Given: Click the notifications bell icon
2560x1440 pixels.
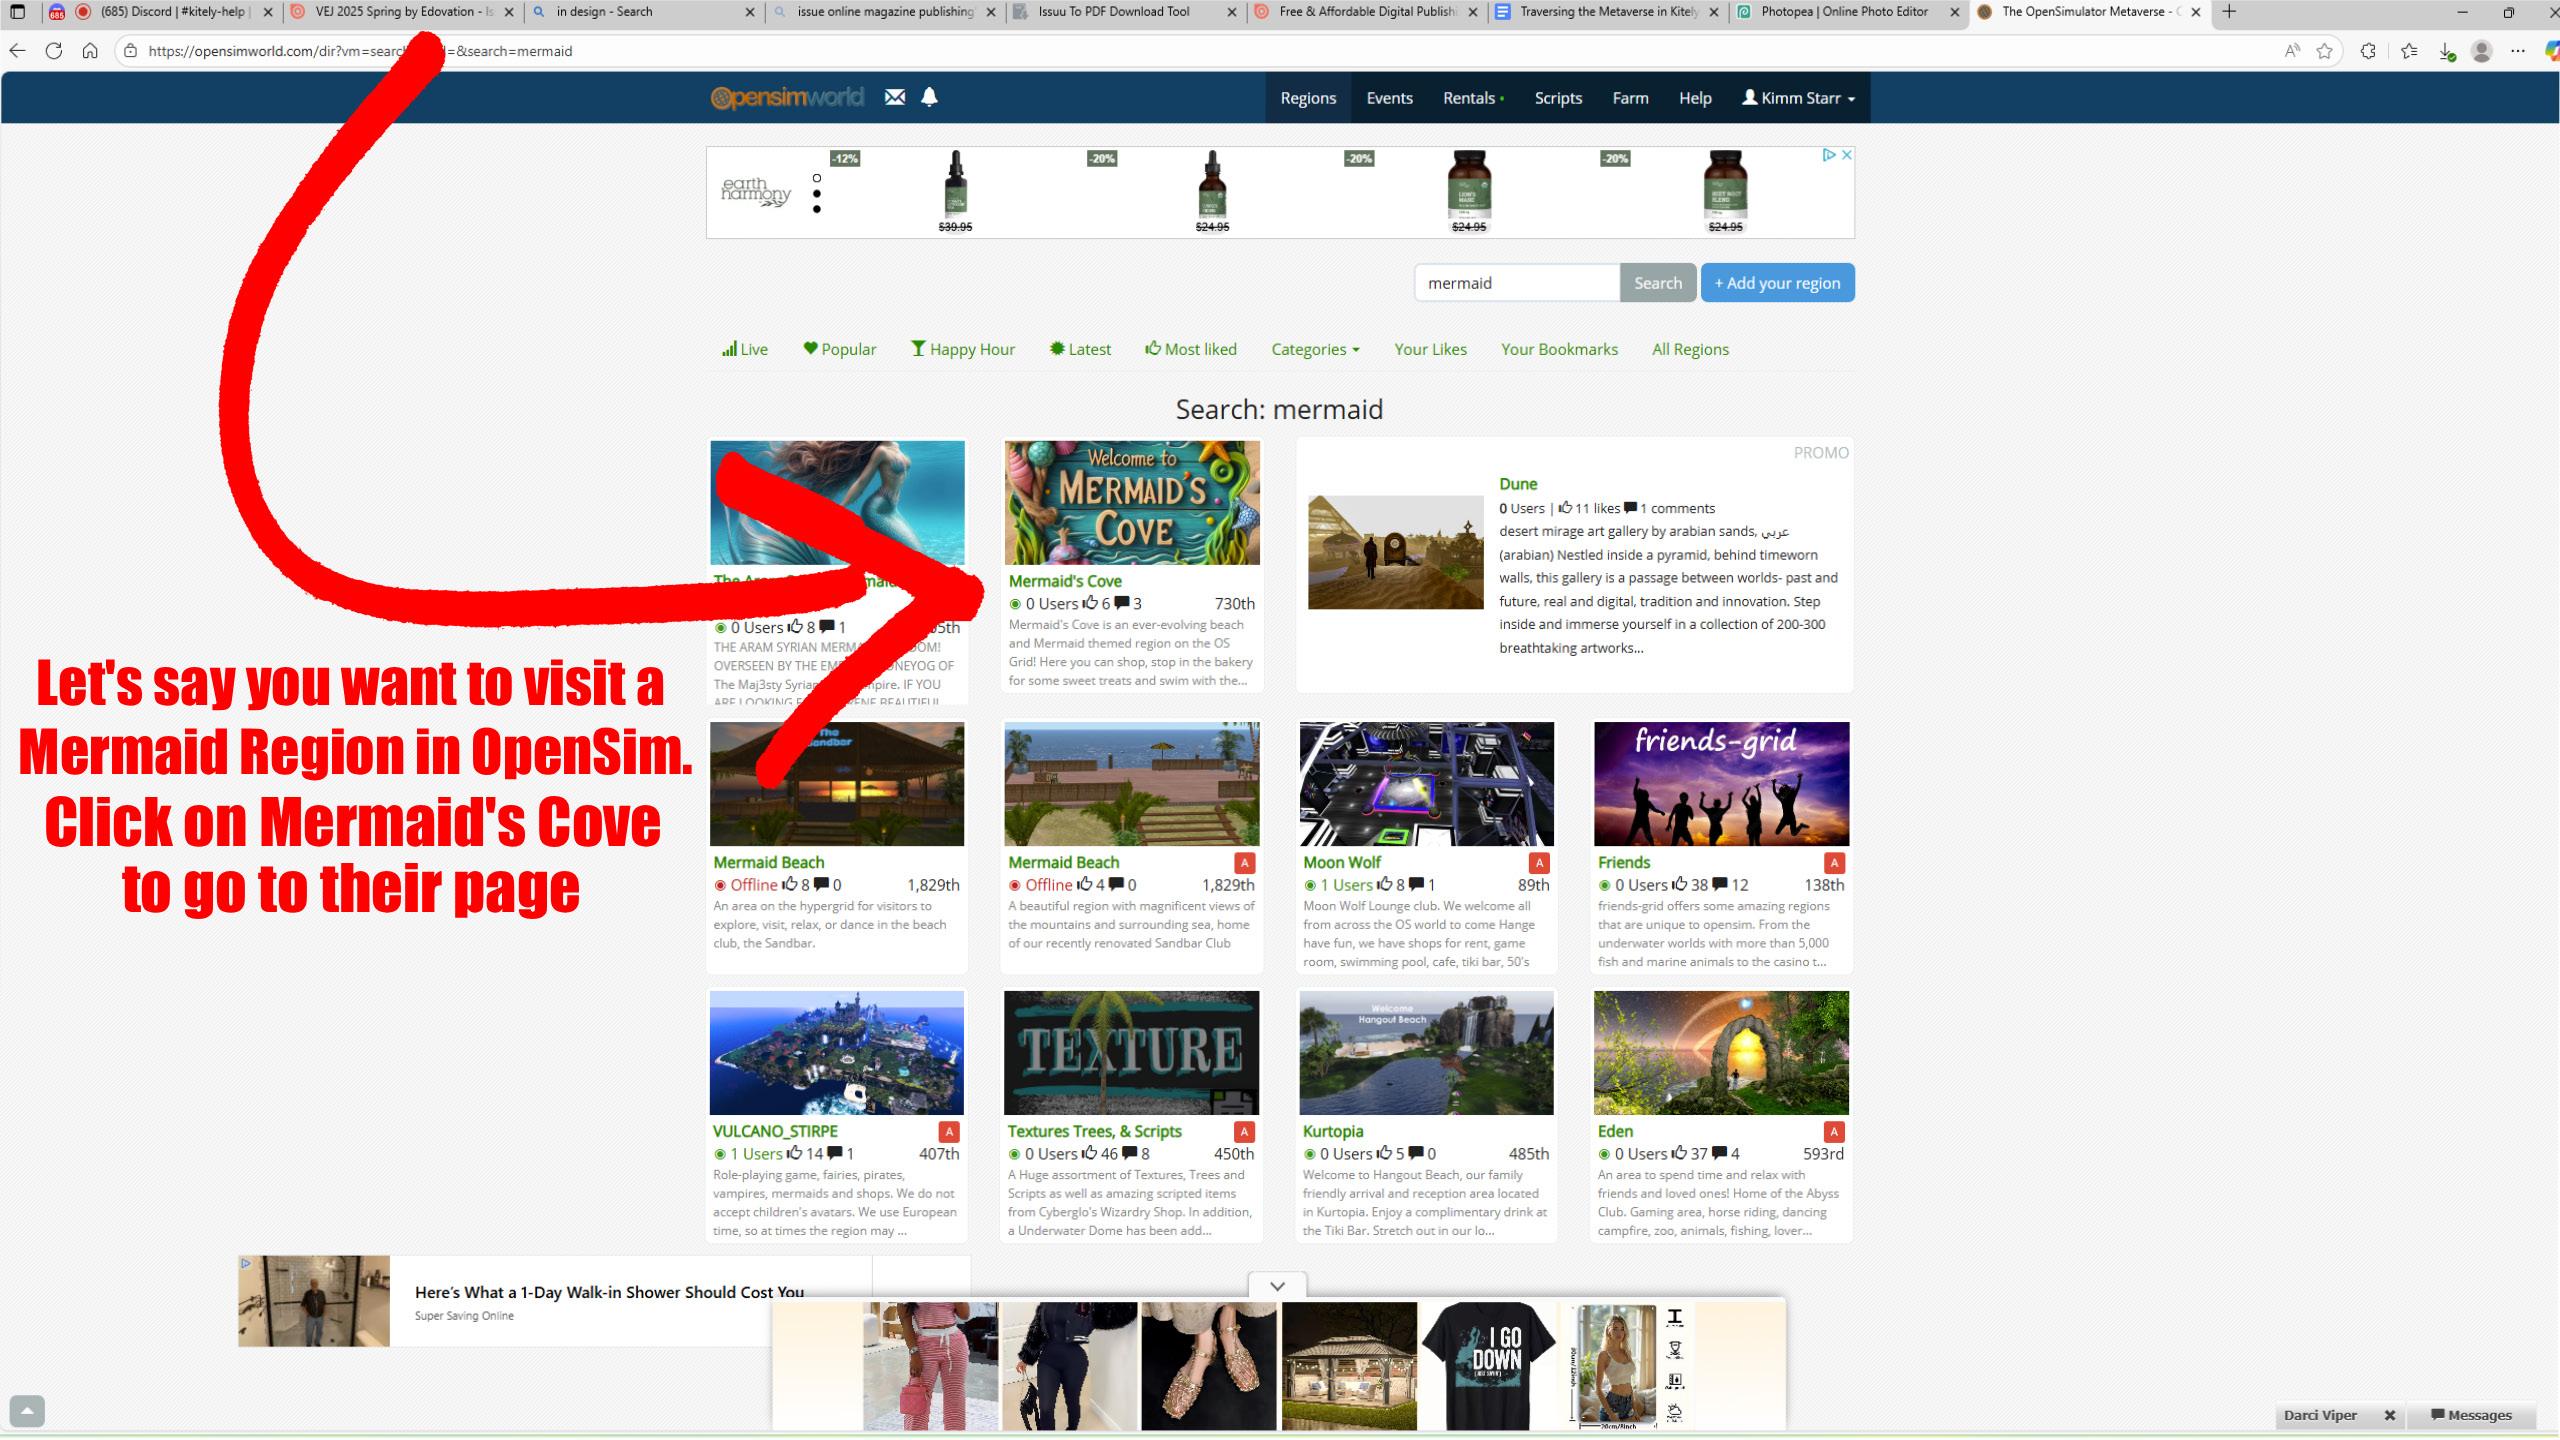Looking at the screenshot, I should click(x=929, y=97).
